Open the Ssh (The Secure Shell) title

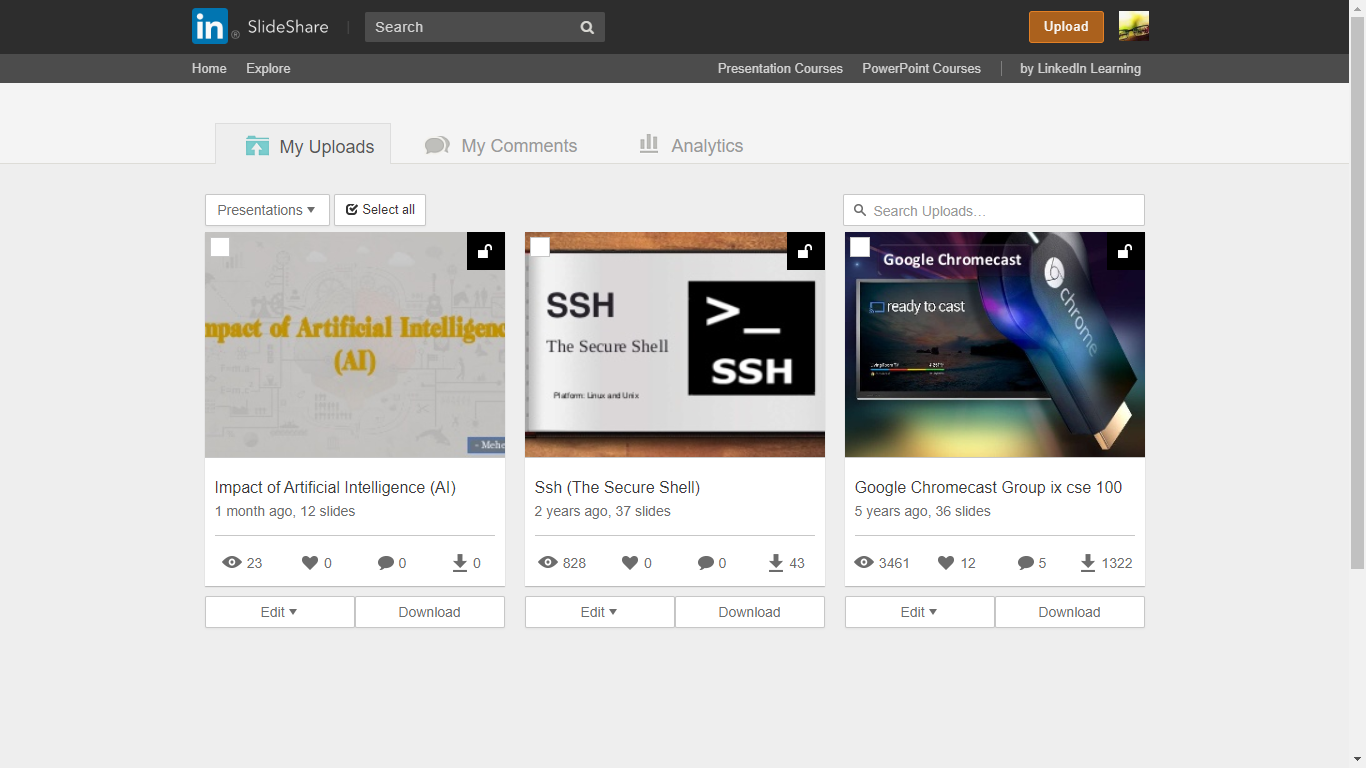point(617,488)
